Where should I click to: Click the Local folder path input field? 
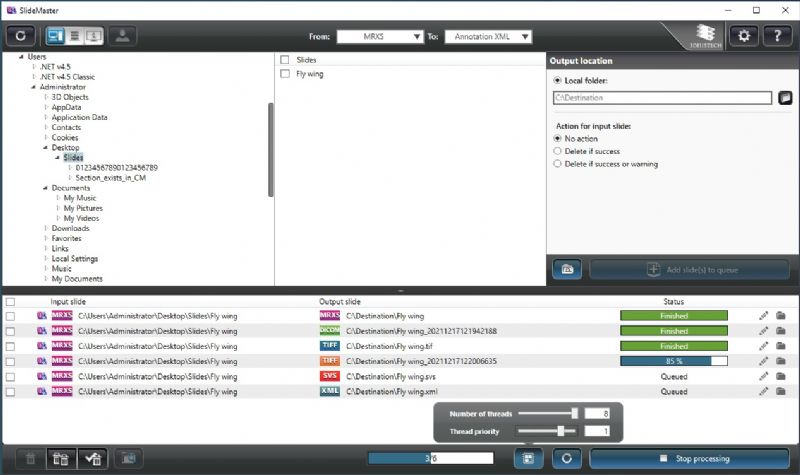tap(662, 97)
